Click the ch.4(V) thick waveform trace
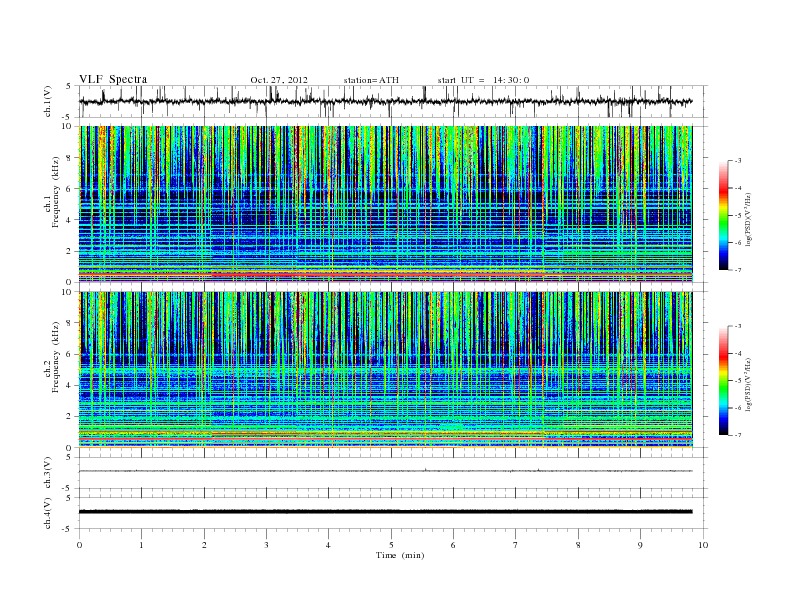Image resolution: width=792 pixels, height=612 pixels. pyautogui.click(x=385, y=512)
